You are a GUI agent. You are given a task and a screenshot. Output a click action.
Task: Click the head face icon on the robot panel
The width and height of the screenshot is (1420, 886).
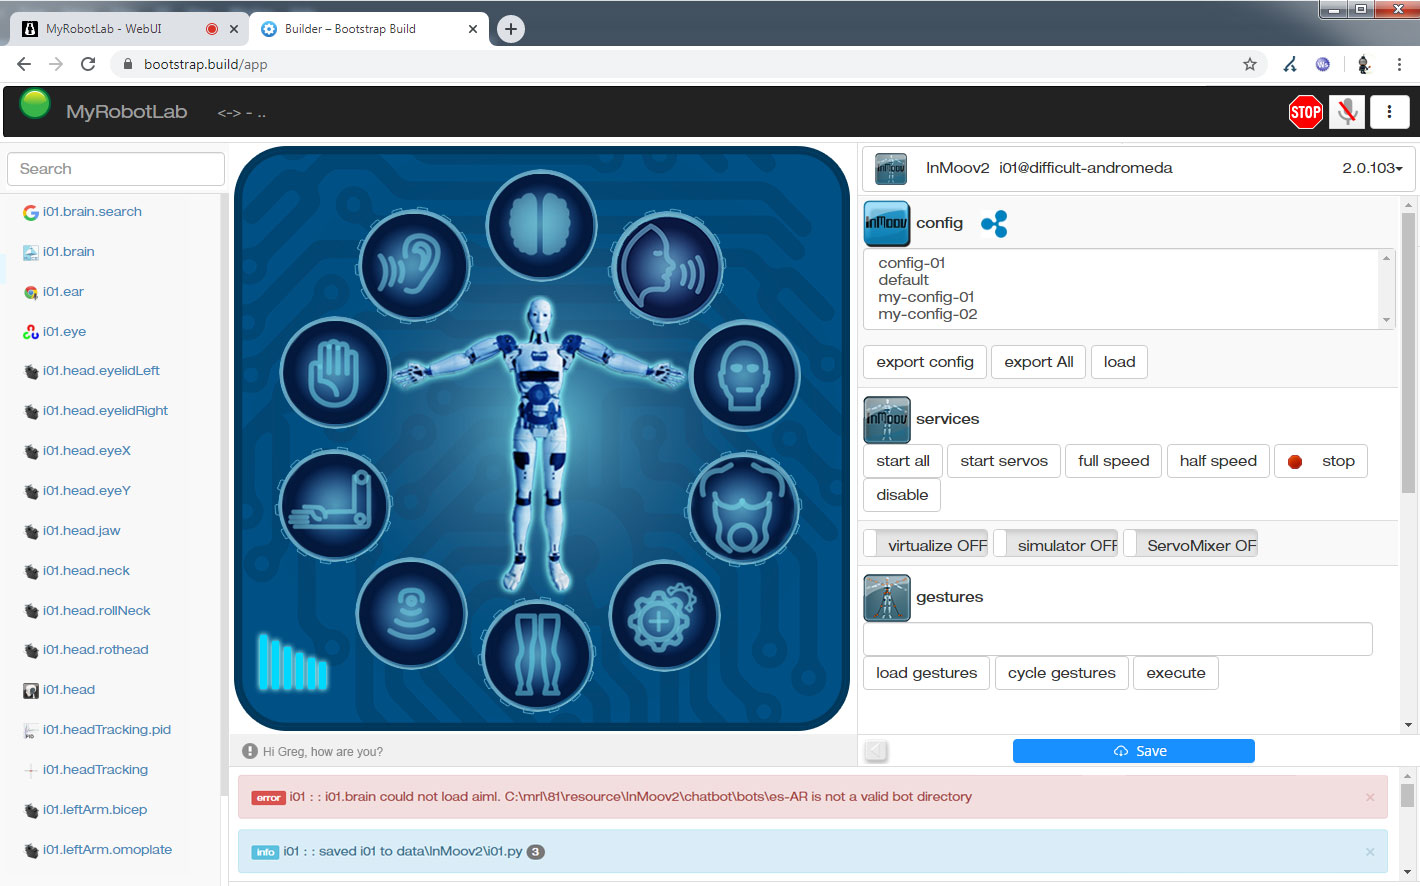pos(744,375)
